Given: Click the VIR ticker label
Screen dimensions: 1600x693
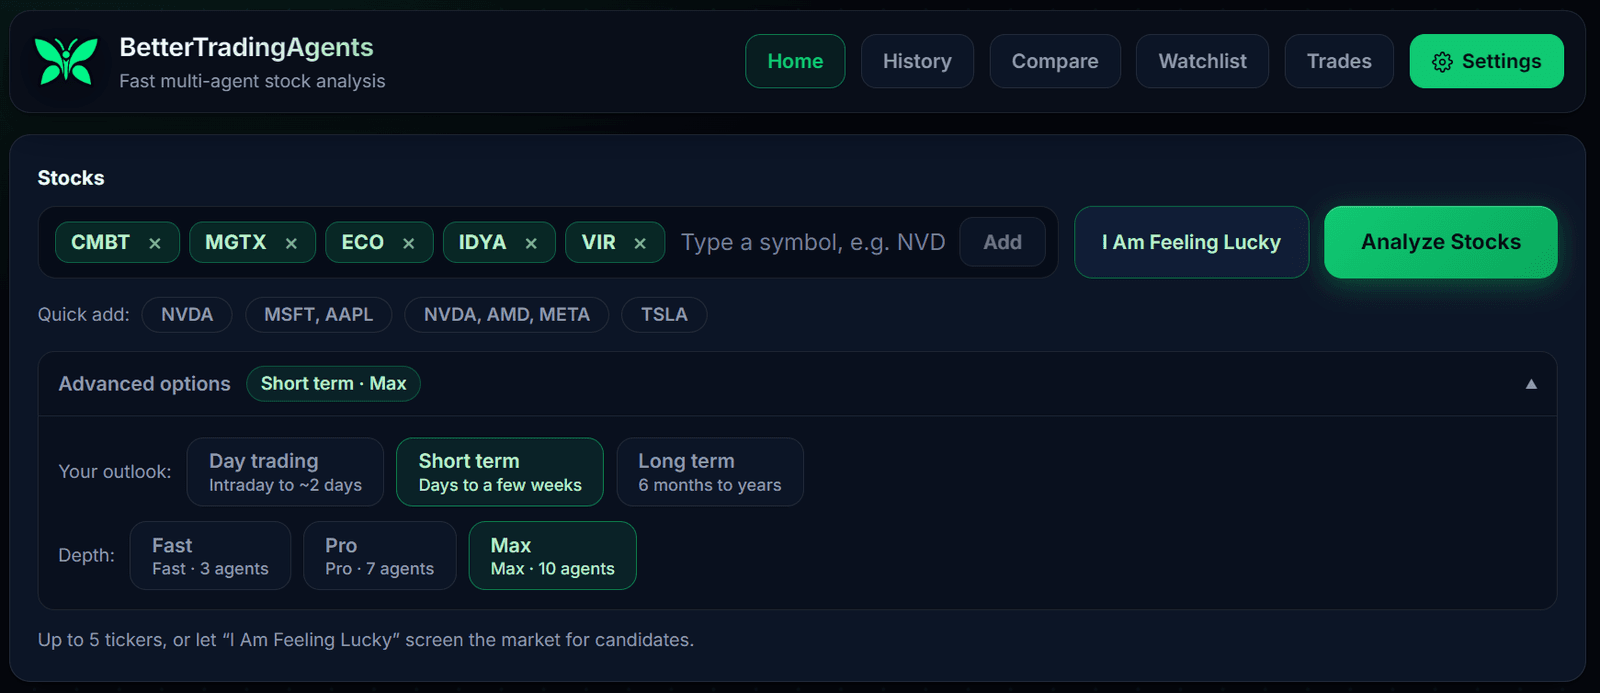Looking at the screenshot, I should pyautogui.click(x=599, y=242).
